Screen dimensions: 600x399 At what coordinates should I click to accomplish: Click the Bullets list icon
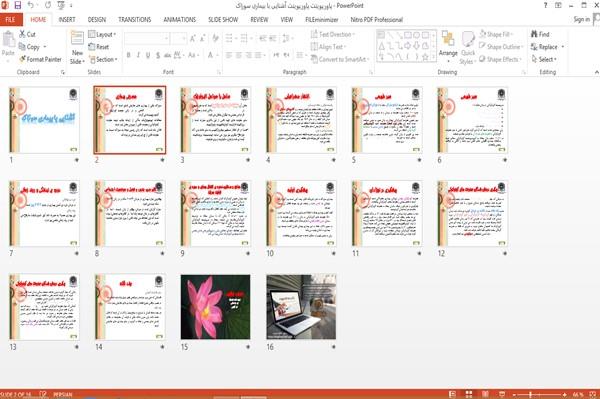pyautogui.click(x=229, y=38)
